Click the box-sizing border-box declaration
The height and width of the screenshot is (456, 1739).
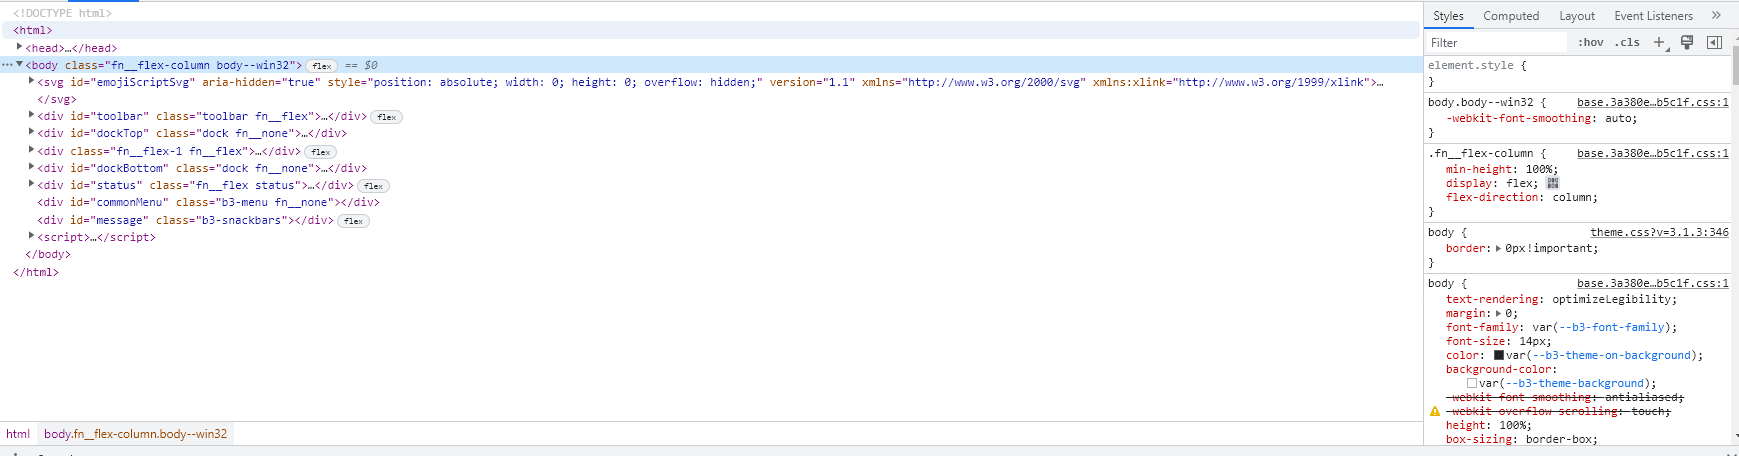pyautogui.click(x=1521, y=439)
